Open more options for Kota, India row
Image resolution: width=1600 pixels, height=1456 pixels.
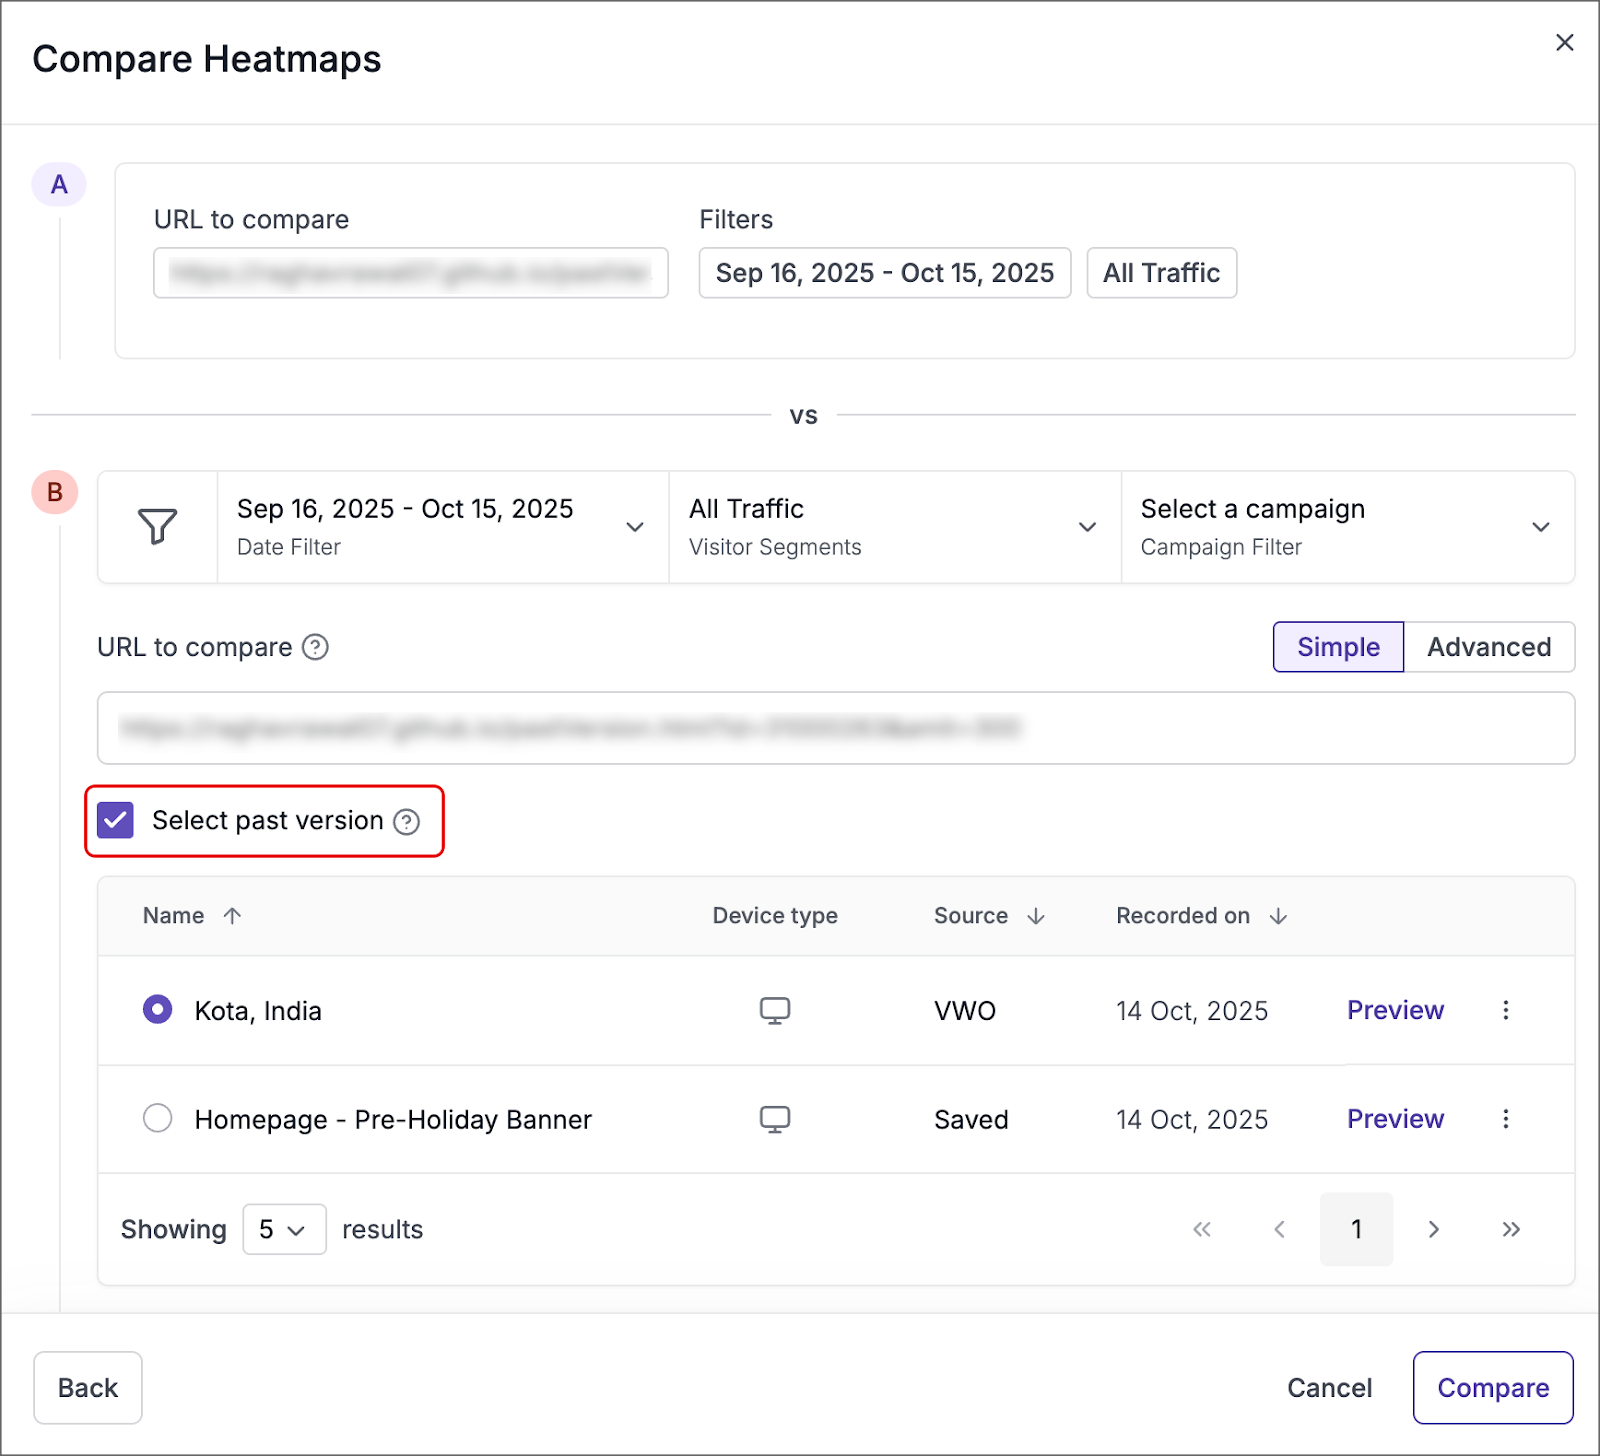pyautogui.click(x=1505, y=1010)
